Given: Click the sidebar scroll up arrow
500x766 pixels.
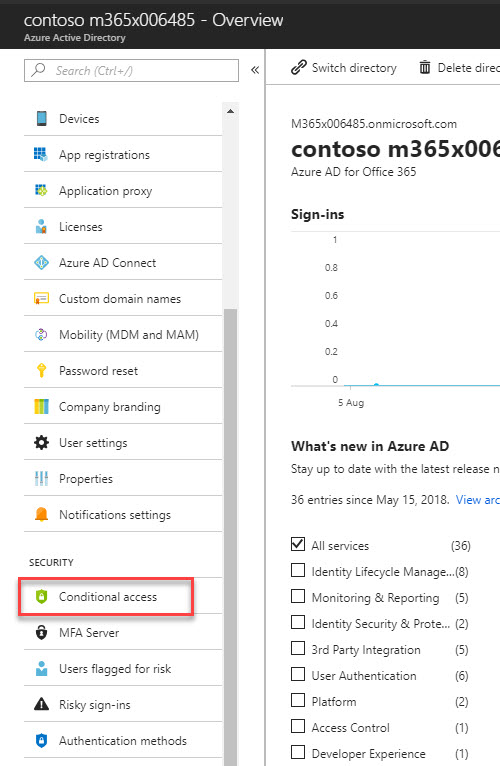Looking at the screenshot, I should pyautogui.click(x=230, y=111).
